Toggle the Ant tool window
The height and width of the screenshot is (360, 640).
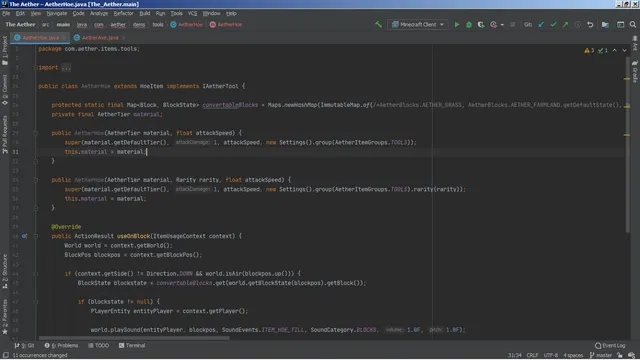coord(635,43)
